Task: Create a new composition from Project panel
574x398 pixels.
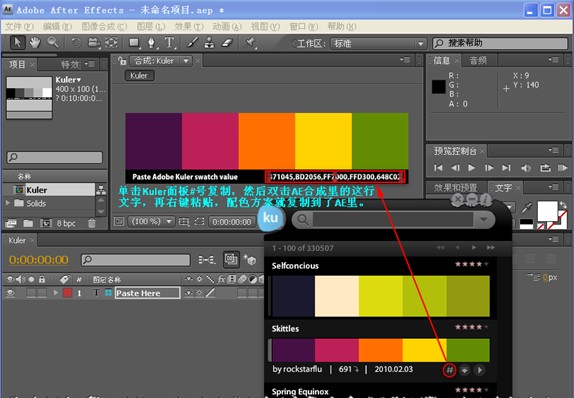Action: point(46,223)
